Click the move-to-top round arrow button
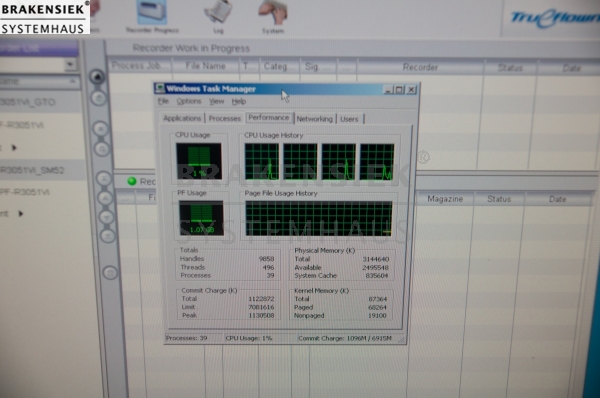 103,179
